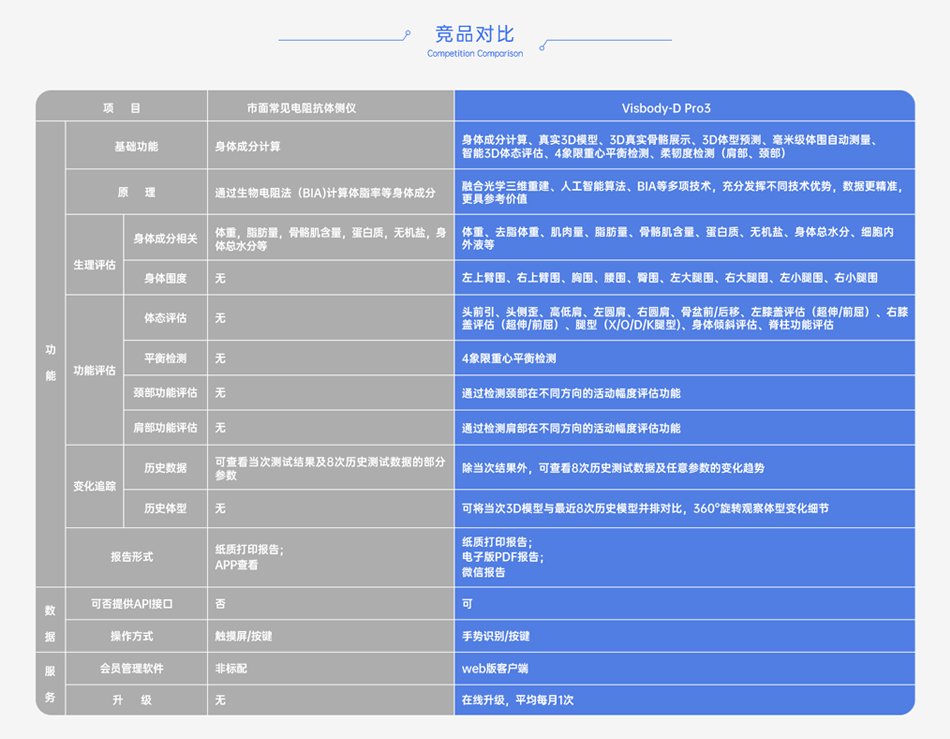Click "无" in the 体态评估 row
950x739 pixels.
click(221, 317)
